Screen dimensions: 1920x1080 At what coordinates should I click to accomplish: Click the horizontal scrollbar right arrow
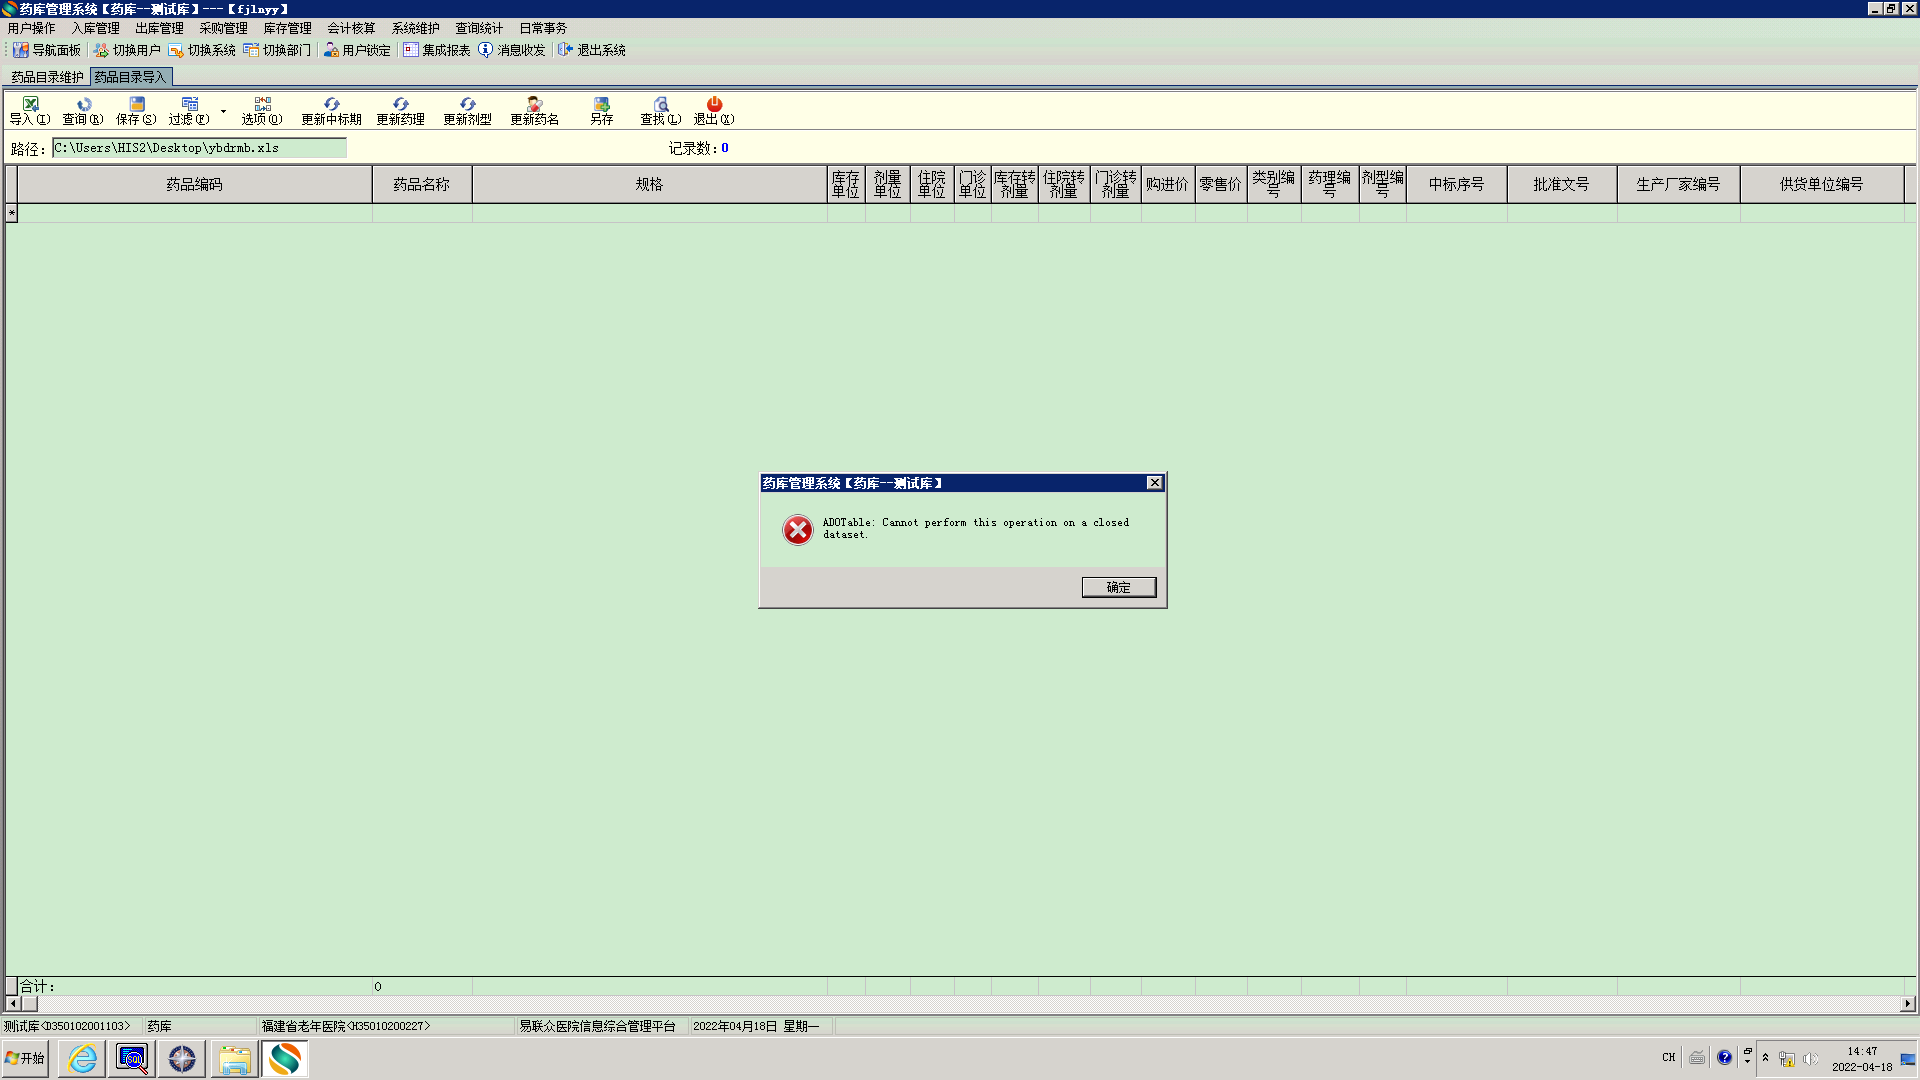1907,1003
